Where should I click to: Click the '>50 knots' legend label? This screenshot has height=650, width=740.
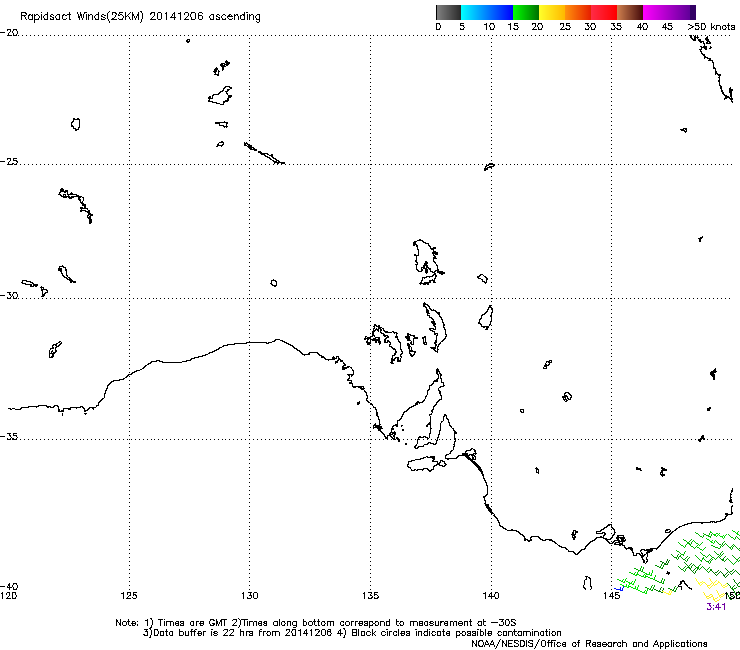[x=711, y=27]
